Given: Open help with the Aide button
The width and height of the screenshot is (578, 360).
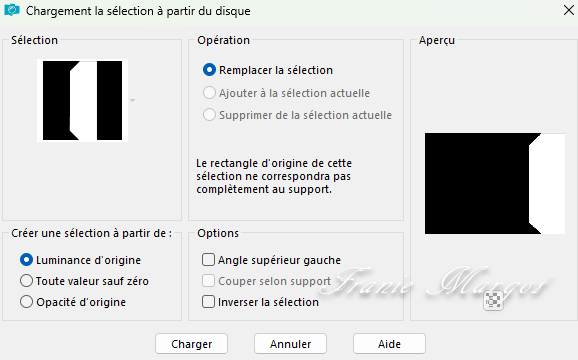Looking at the screenshot, I should coord(389,344).
